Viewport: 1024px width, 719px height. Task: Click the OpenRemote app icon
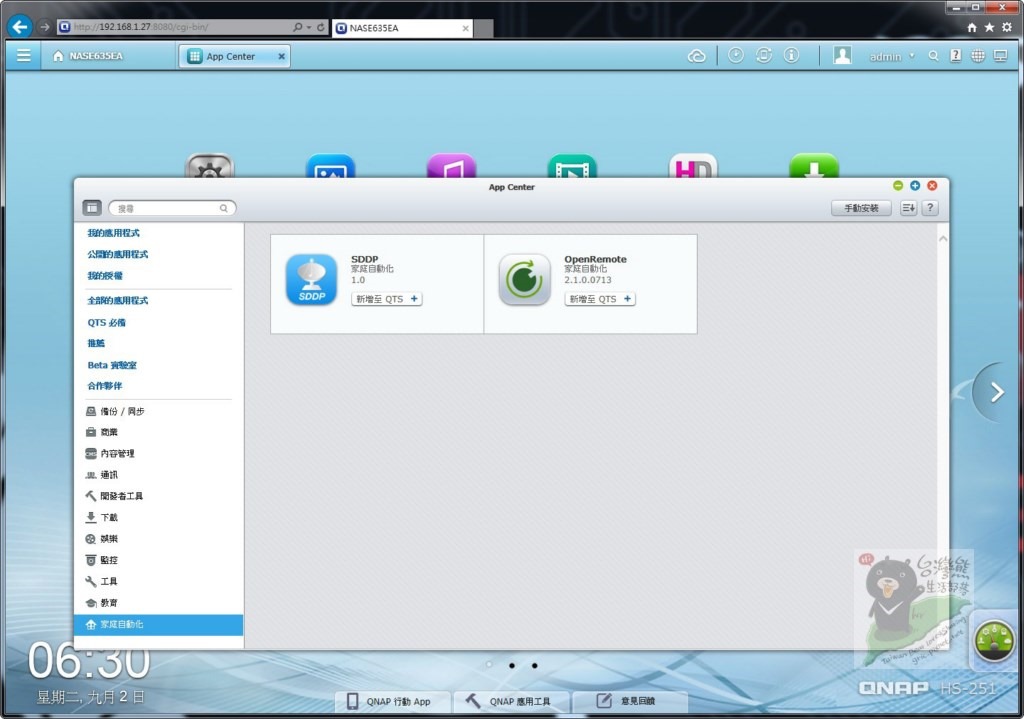click(x=525, y=280)
